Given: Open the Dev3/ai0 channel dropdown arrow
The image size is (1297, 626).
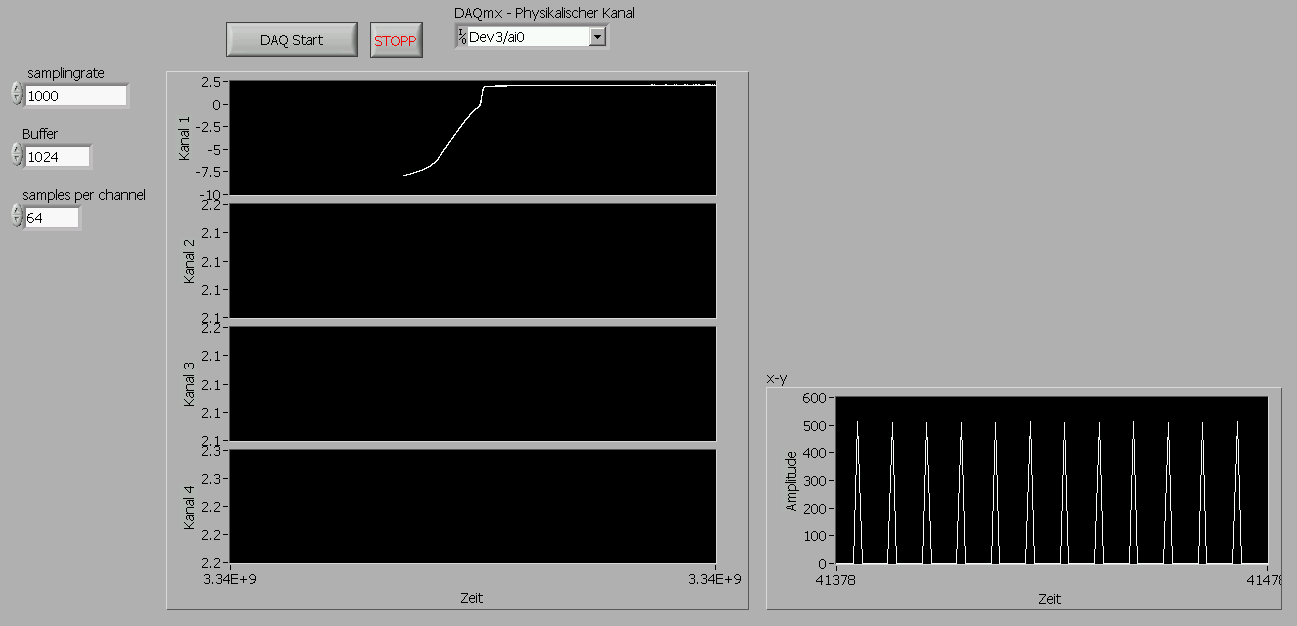Looking at the screenshot, I should click(598, 37).
